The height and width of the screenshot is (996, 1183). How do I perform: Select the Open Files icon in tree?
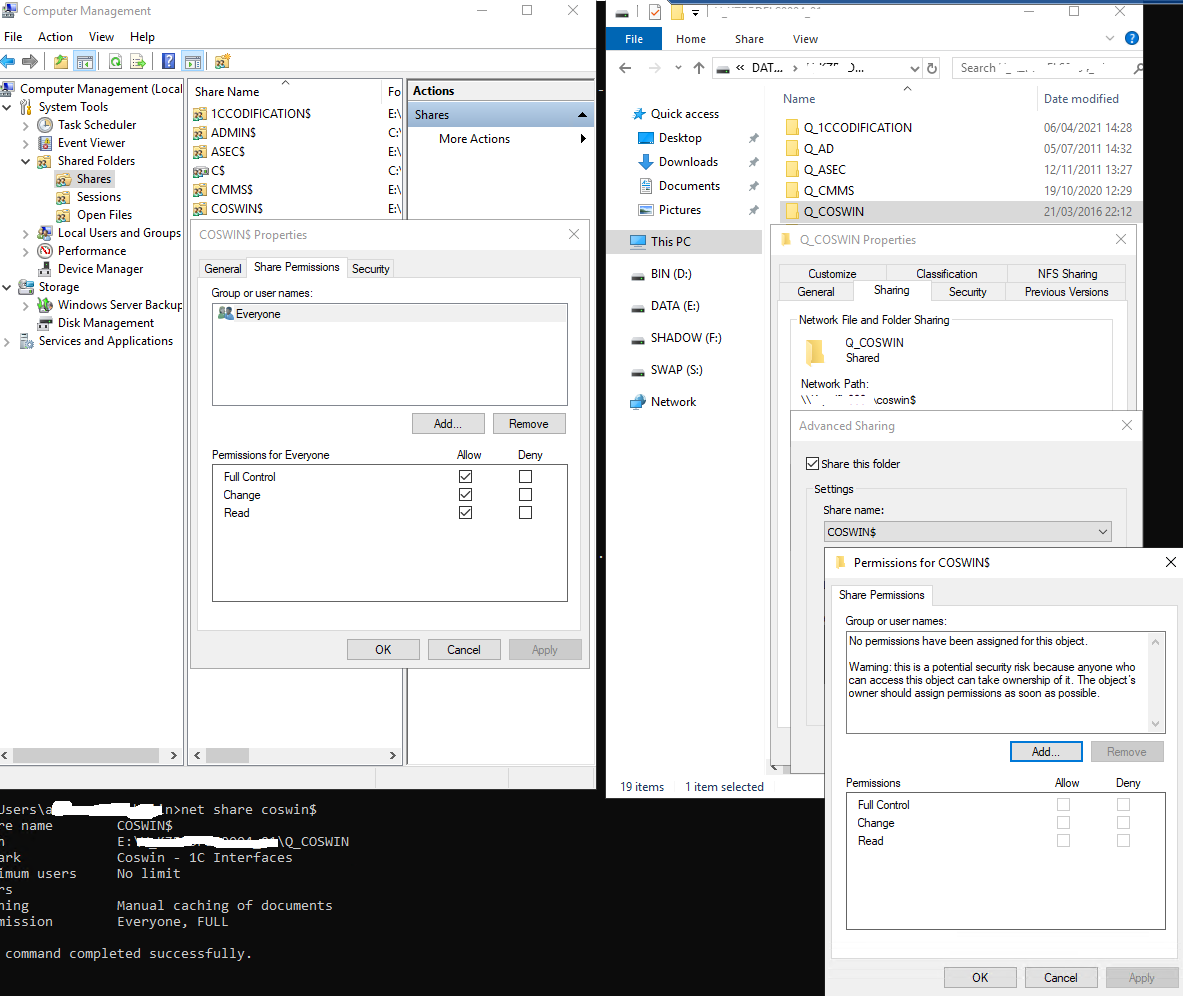tap(63, 215)
